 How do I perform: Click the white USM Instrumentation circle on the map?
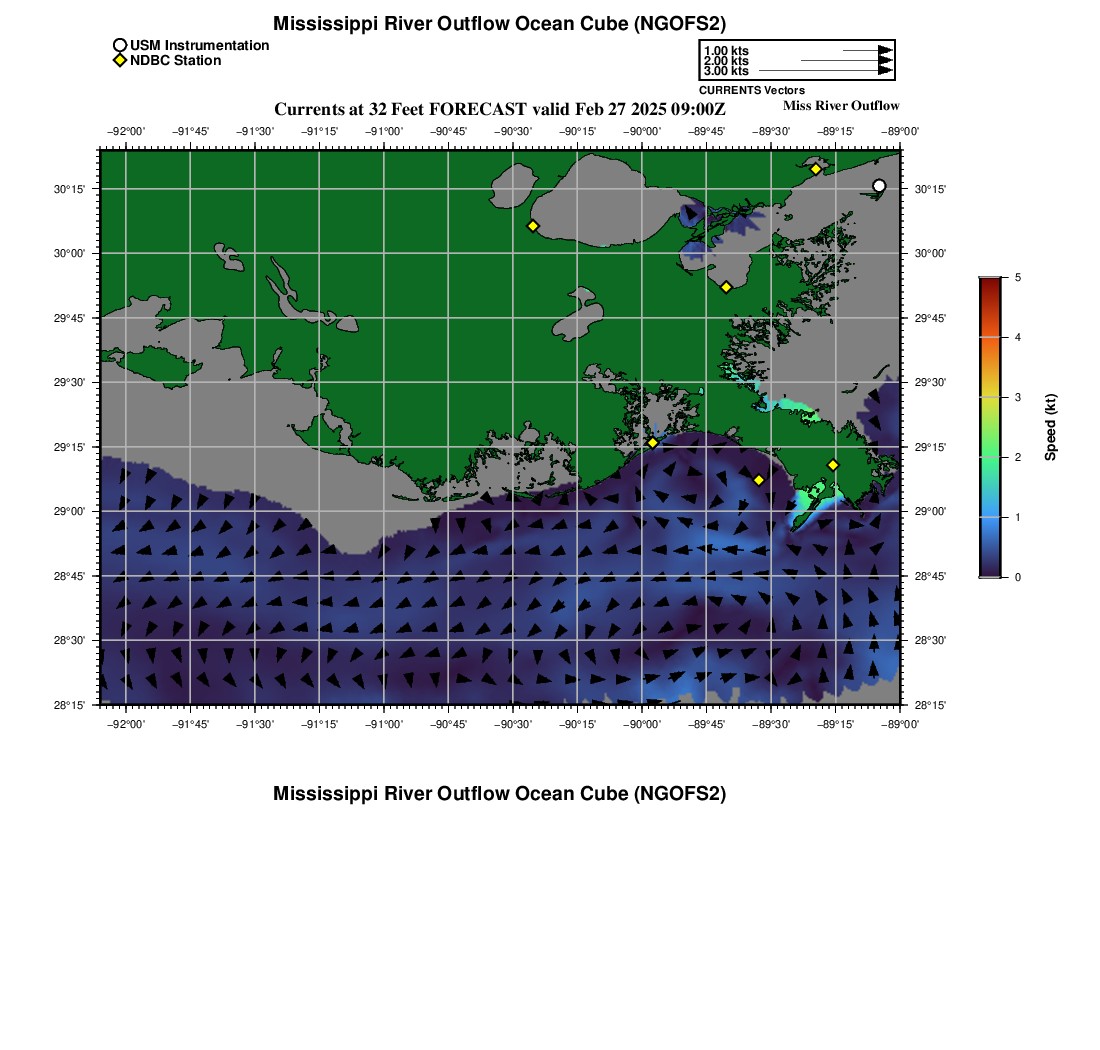pos(879,186)
